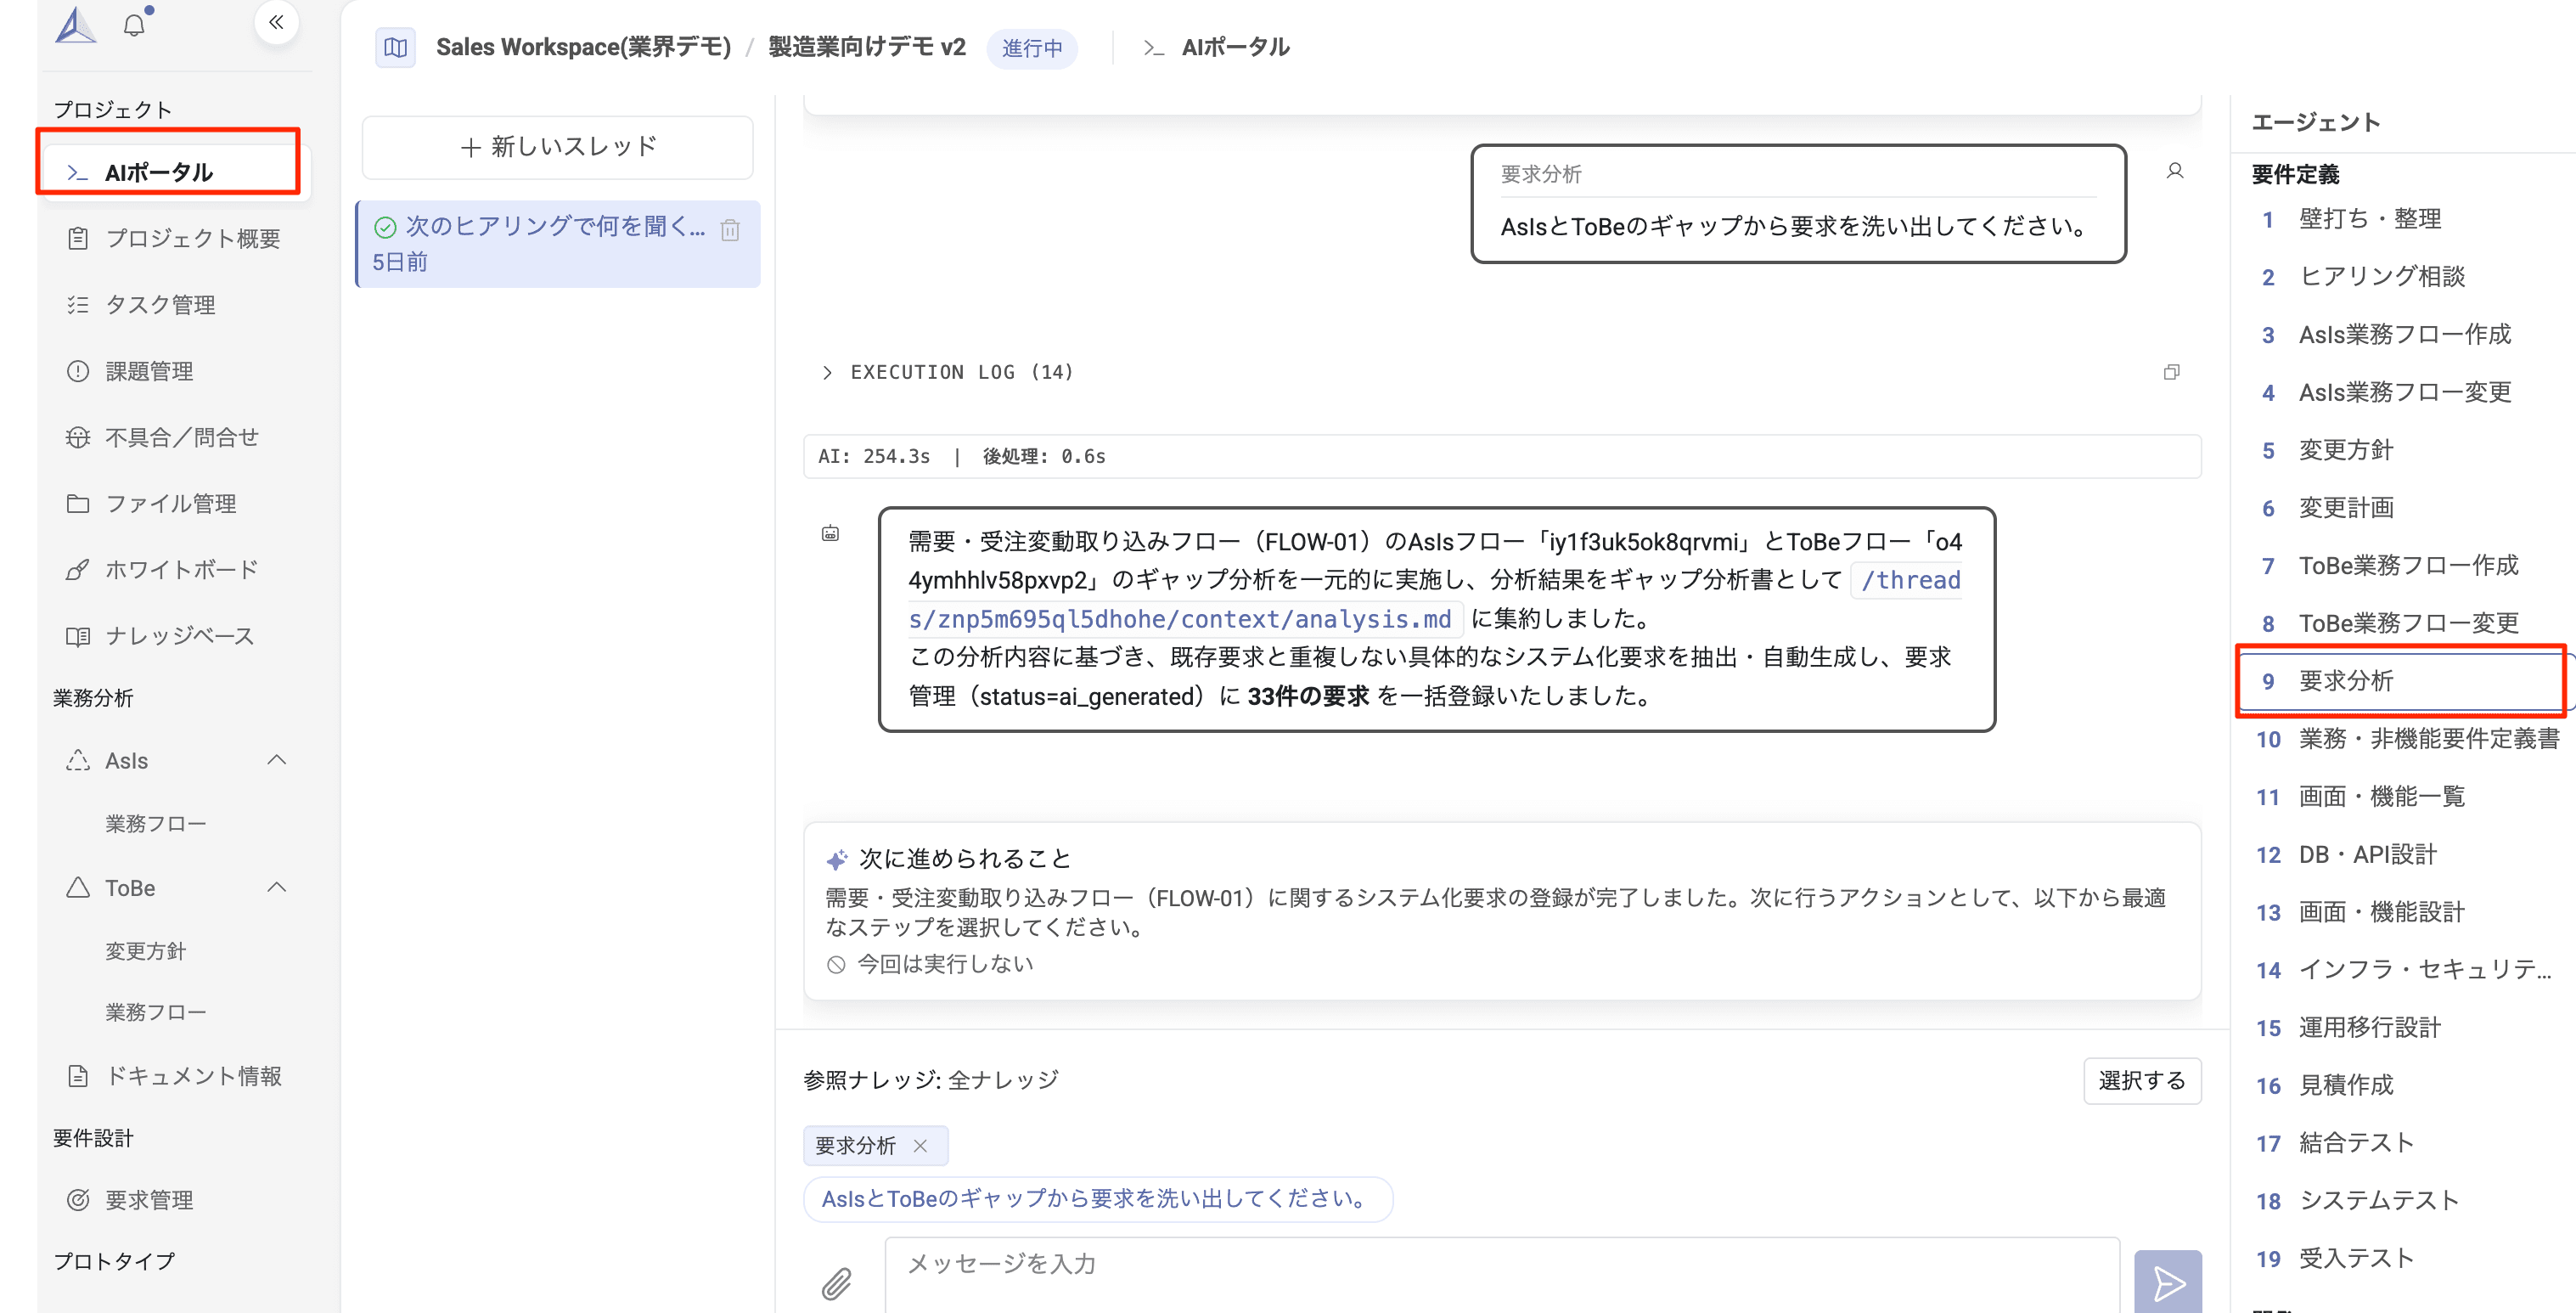Collapse the ToBe section chevron

277,887
